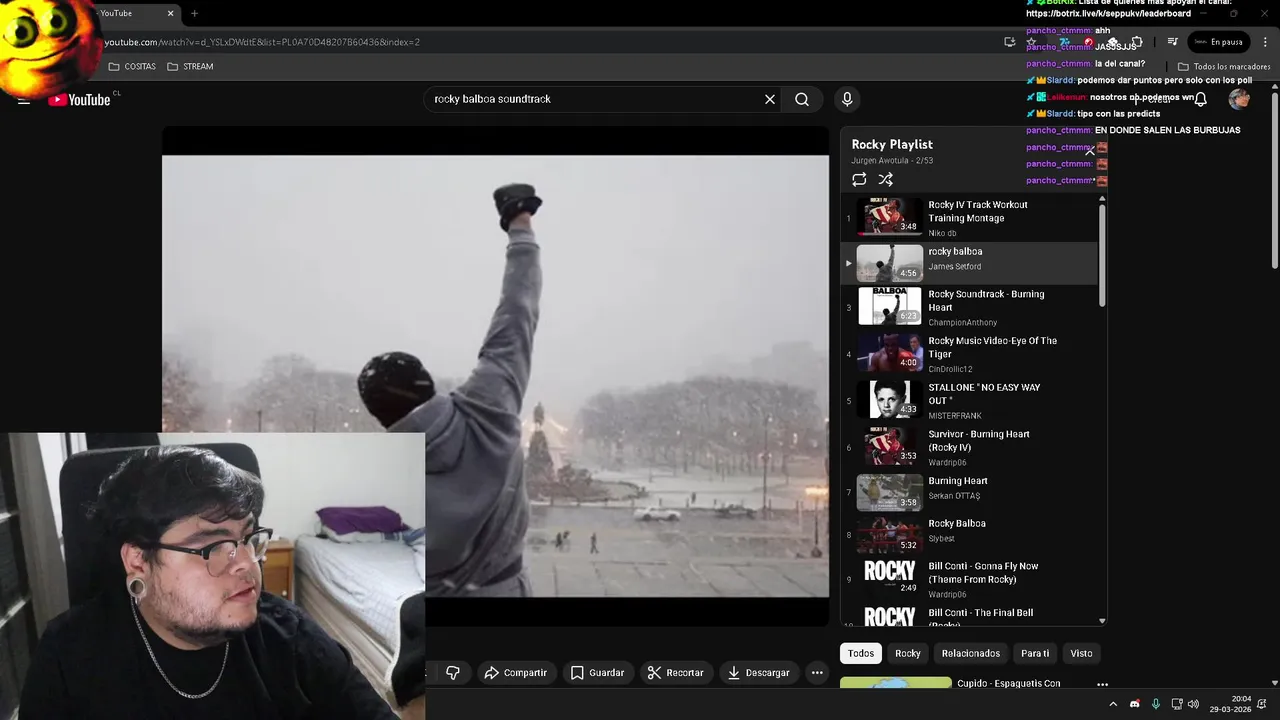
Task: Open more video actions (three dots)
Action: tap(817, 673)
